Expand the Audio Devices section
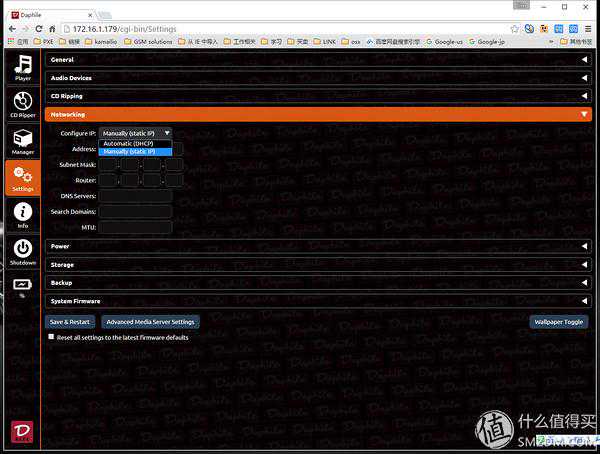The width and height of the screenshot is (600, 454). coord(318,78)
